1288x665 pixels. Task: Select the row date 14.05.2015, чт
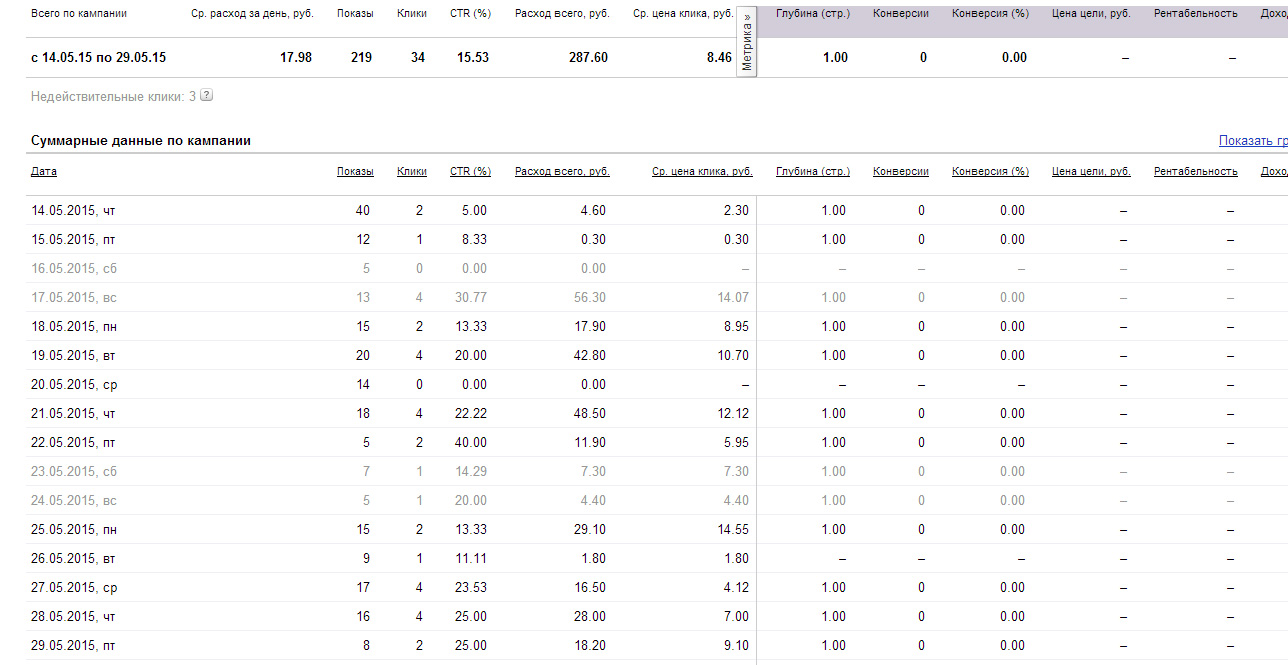click(x=73, y=211)
